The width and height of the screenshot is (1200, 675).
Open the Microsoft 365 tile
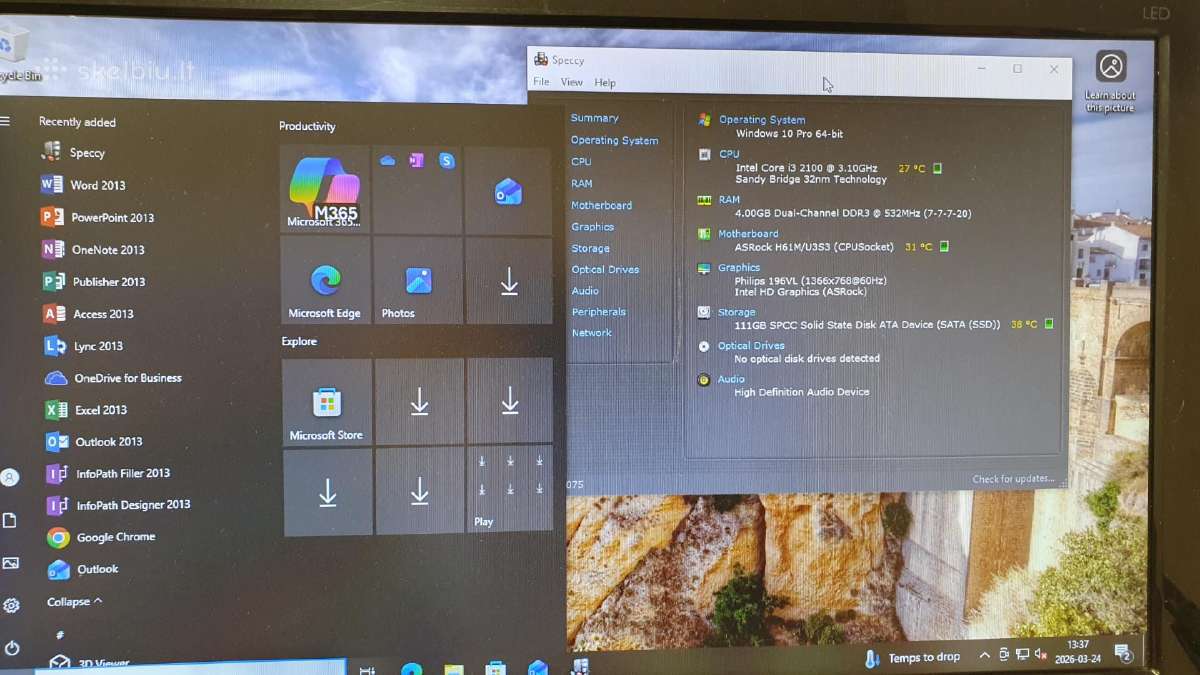(324, 190)
